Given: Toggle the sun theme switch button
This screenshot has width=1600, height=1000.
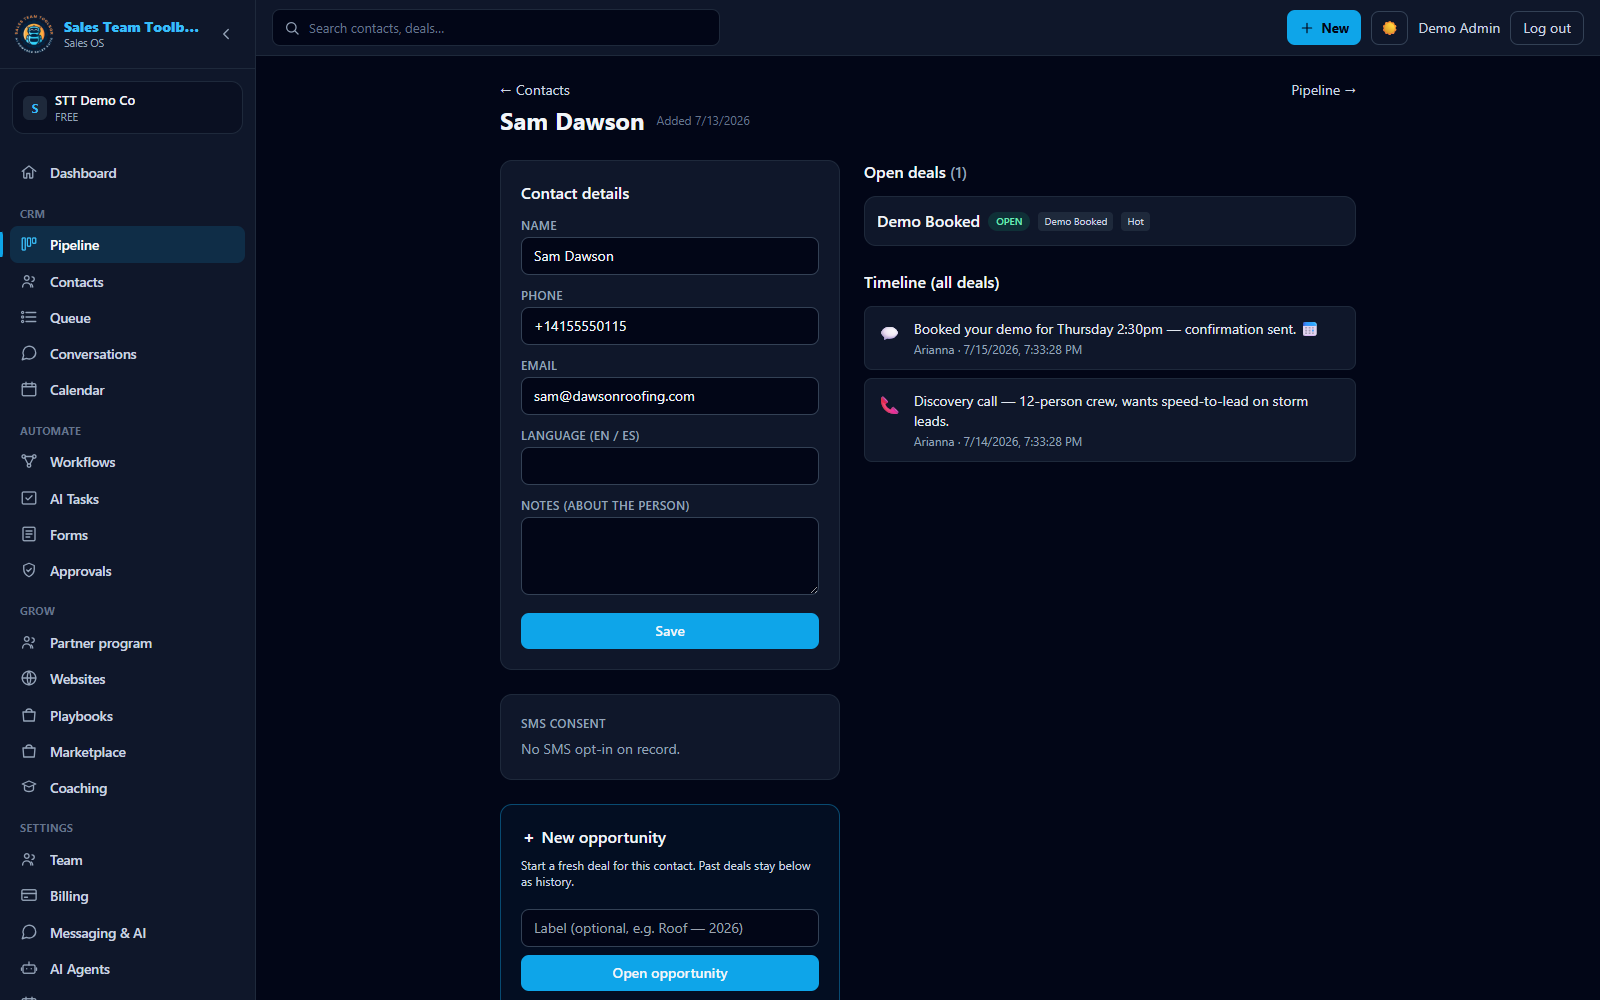Looking at the screenshot, I should 1389,28.
